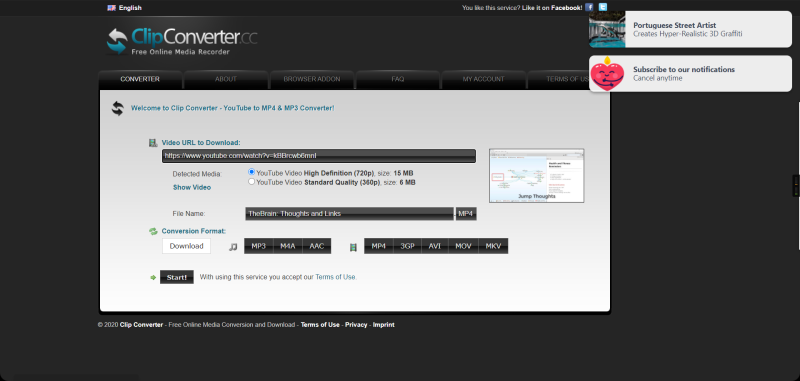The image size is (800, 381).
Task: Choose MKV conversion format
Action: [x=493, y=246]
